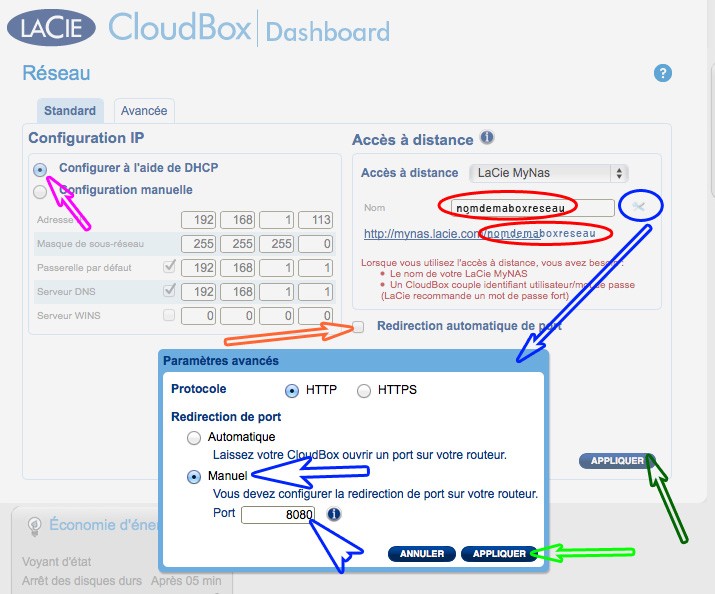
Task: Show info icon next to Port field
Action: pyautogui.click(x=334, y=514)
